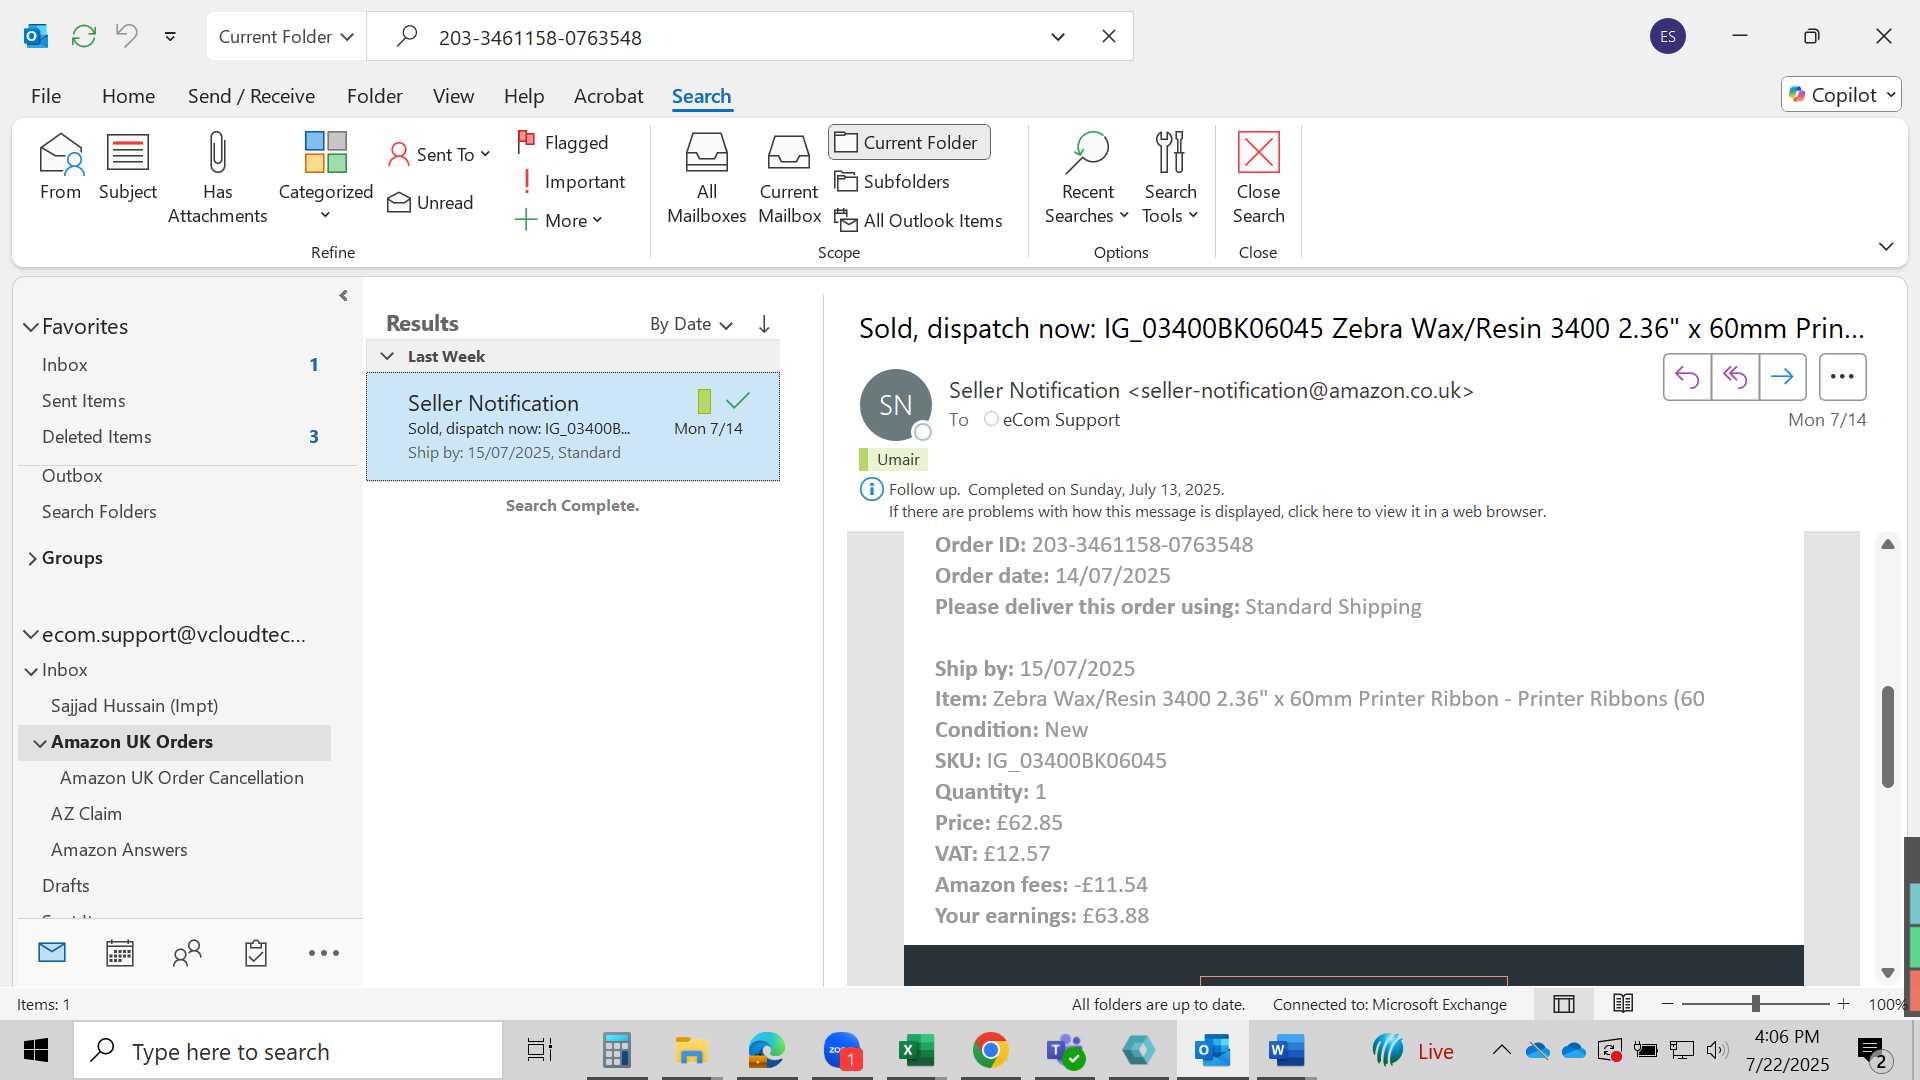Reply to the Seller Notification email
Image resolution: width=1920 pixels, height=1080 pixels.
[1687, 377]
